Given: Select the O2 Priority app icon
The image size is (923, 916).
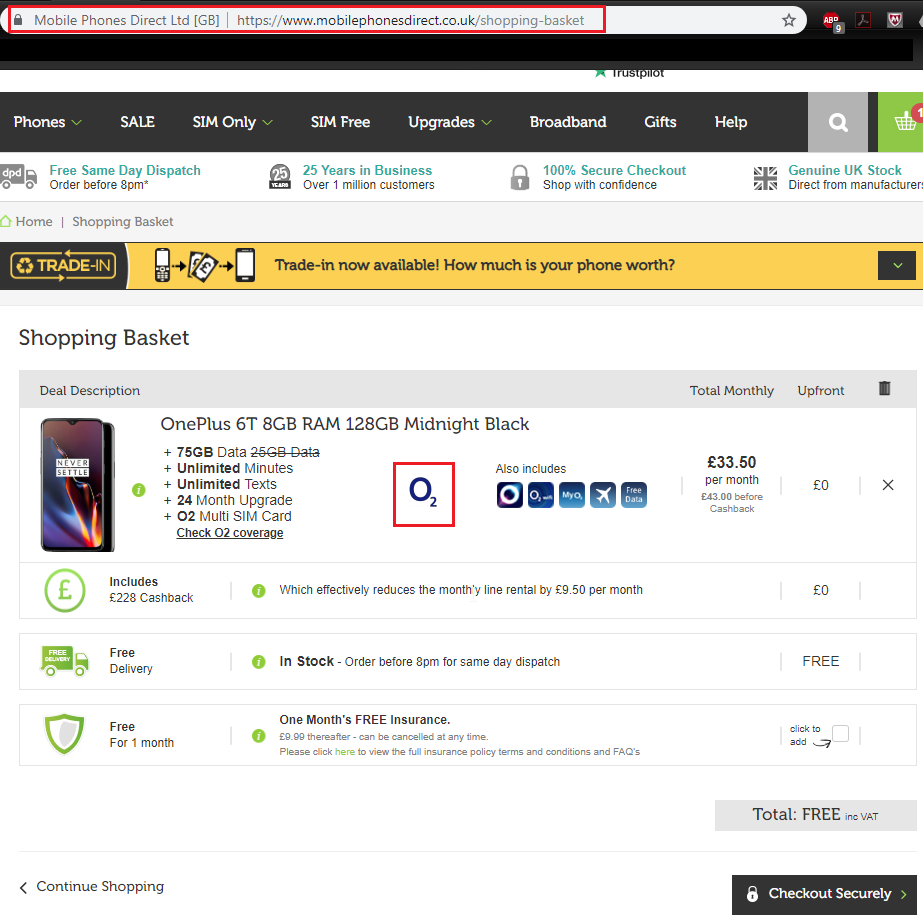Looking at the screenshot, I should click(510, 494).
